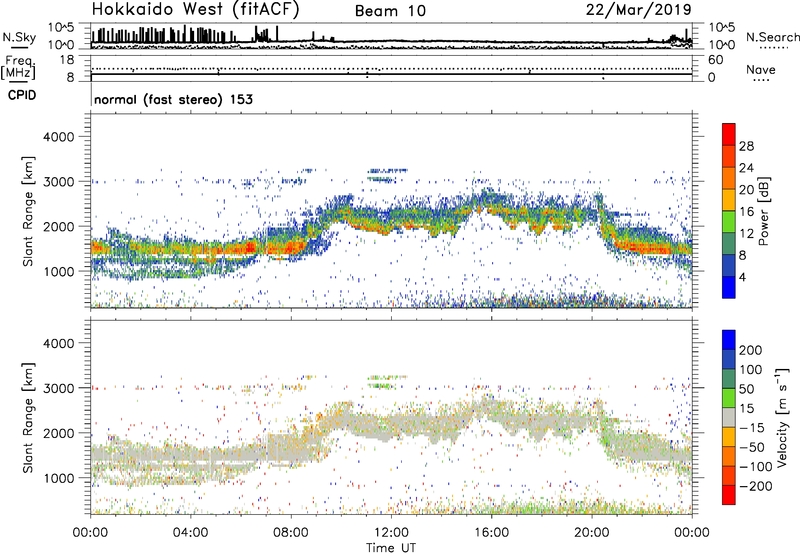The width and height of the screenshot is (800, 554).
Task: Click the '3000' tick on the velocity panel
Action: pyautogui.click(x=58, y=388)
